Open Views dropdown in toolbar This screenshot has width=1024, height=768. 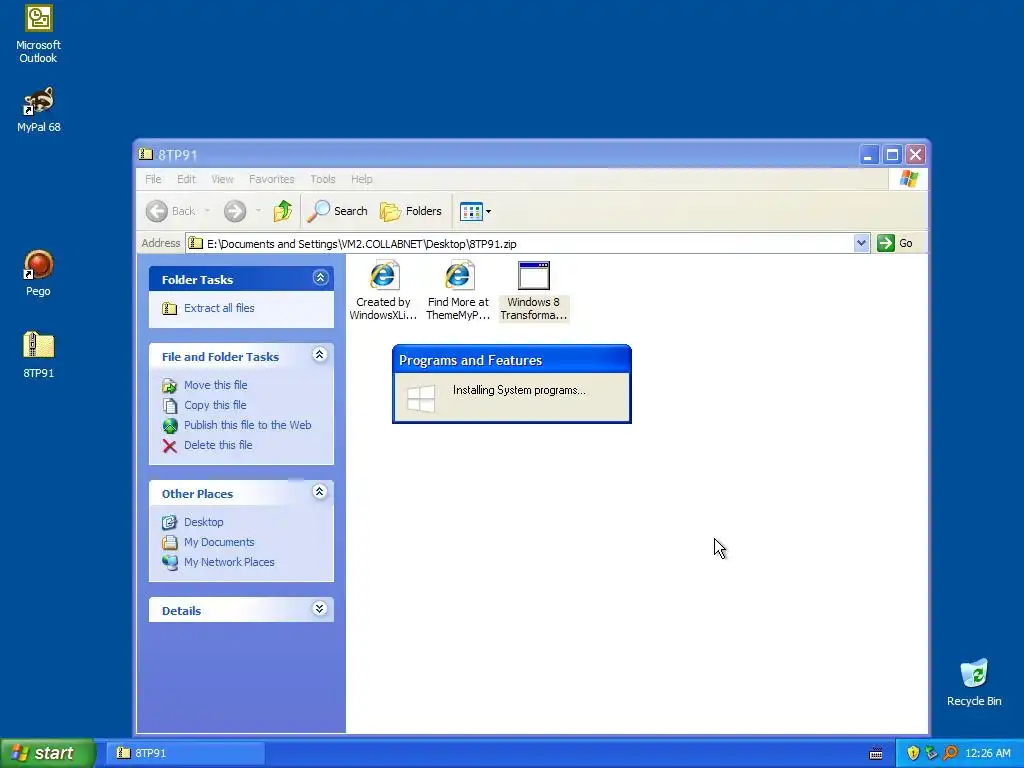click(475, 211)
